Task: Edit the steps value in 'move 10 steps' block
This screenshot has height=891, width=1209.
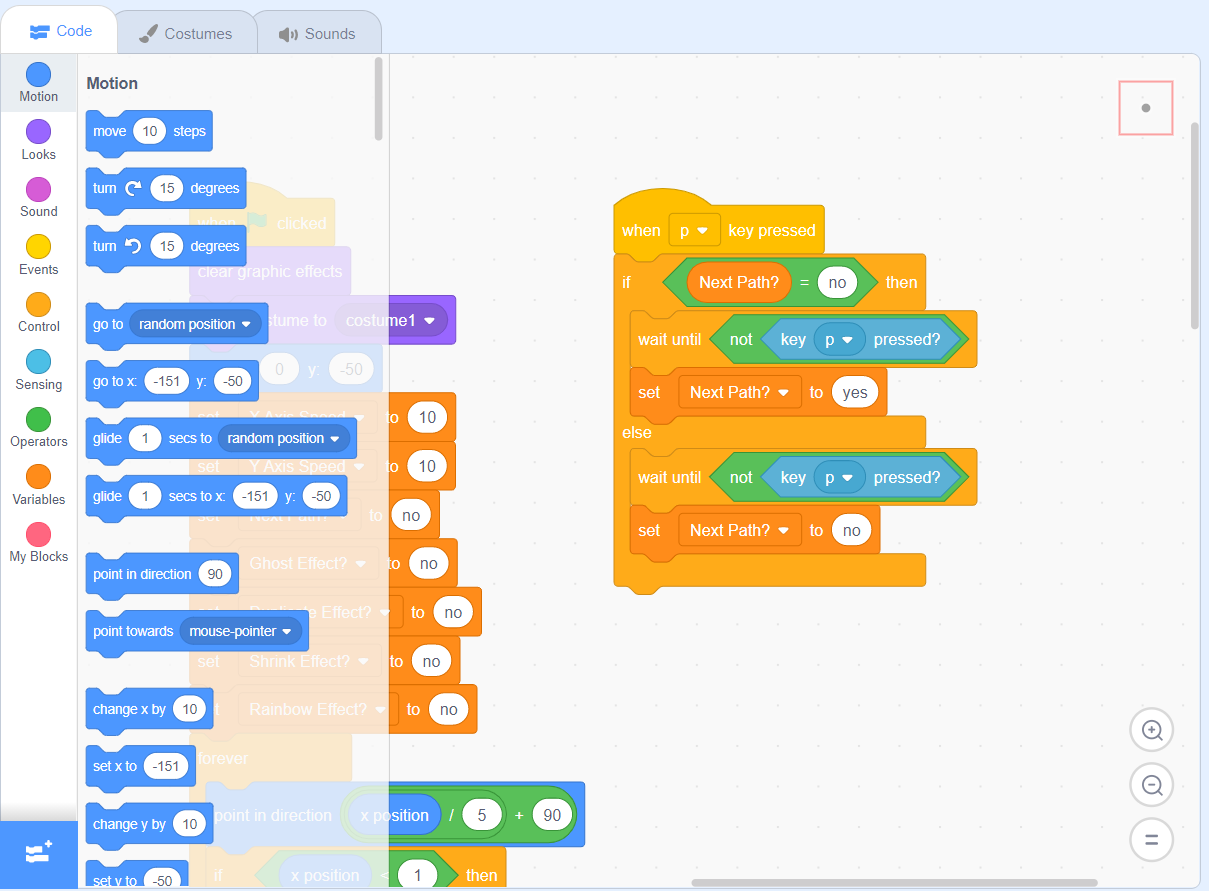Action: pos(149,131)
